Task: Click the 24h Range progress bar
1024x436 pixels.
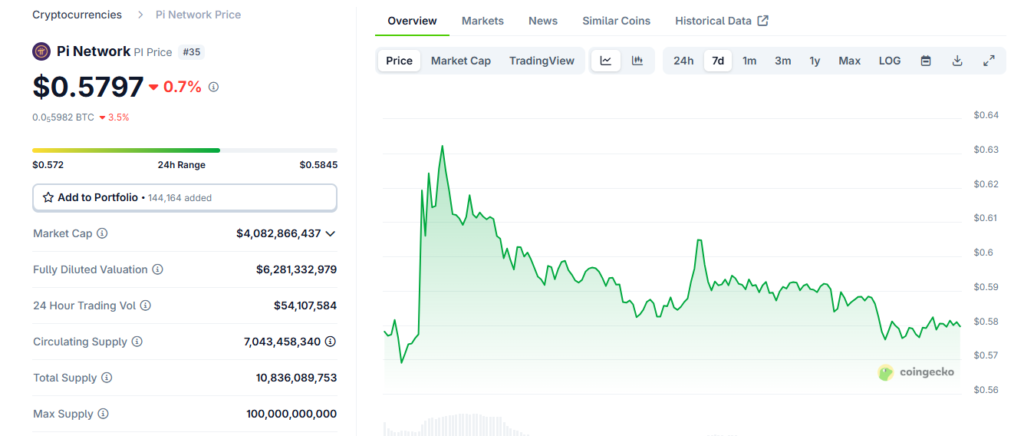Action: coord(184,151)
